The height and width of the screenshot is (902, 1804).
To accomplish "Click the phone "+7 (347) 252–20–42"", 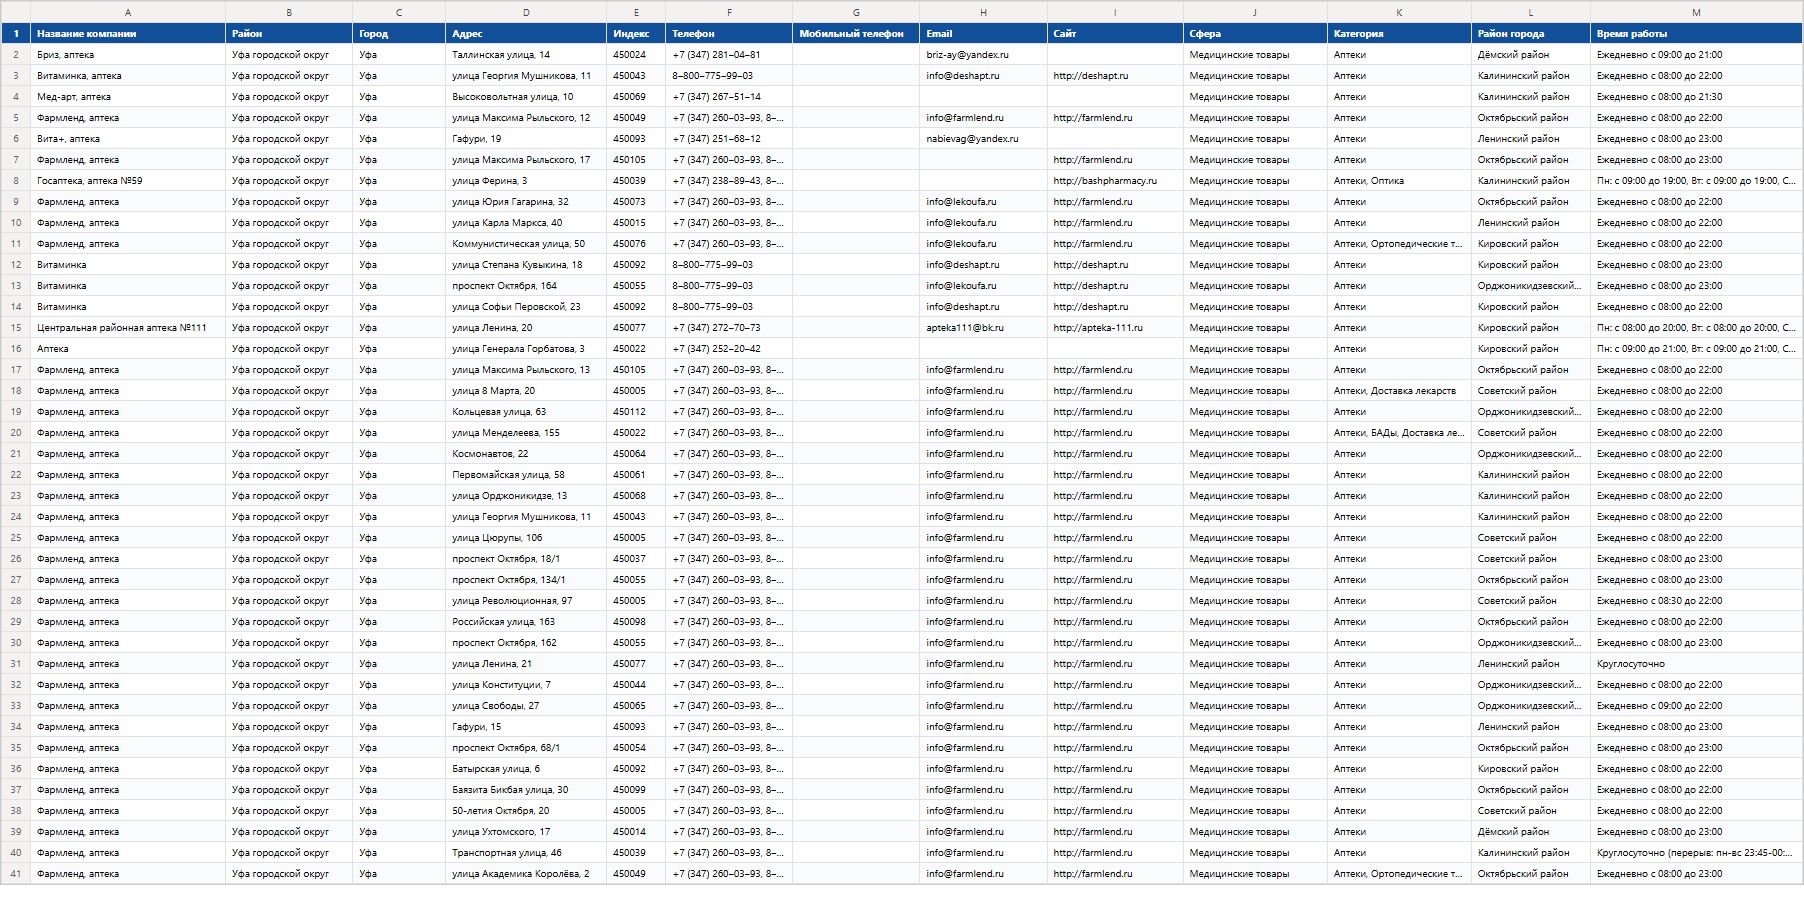I will pyautogui.click(x=729, y=349).
